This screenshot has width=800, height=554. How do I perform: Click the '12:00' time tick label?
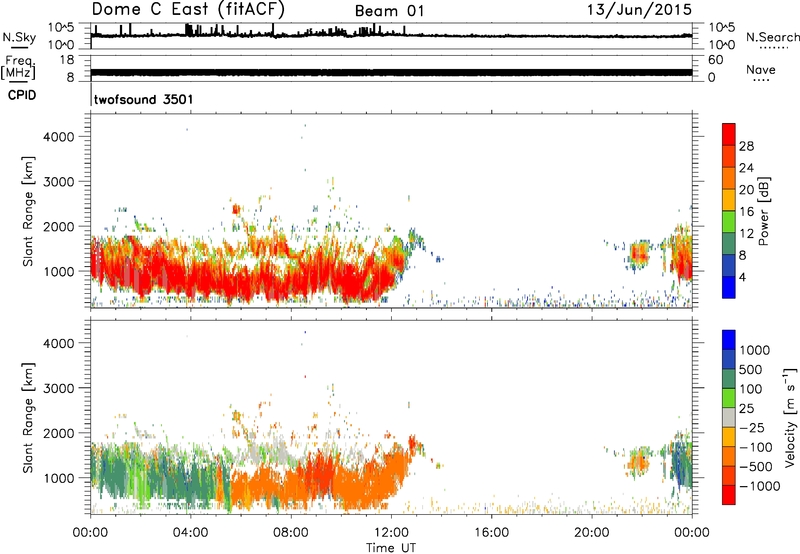pyautogui.click(x=391, y=533)
